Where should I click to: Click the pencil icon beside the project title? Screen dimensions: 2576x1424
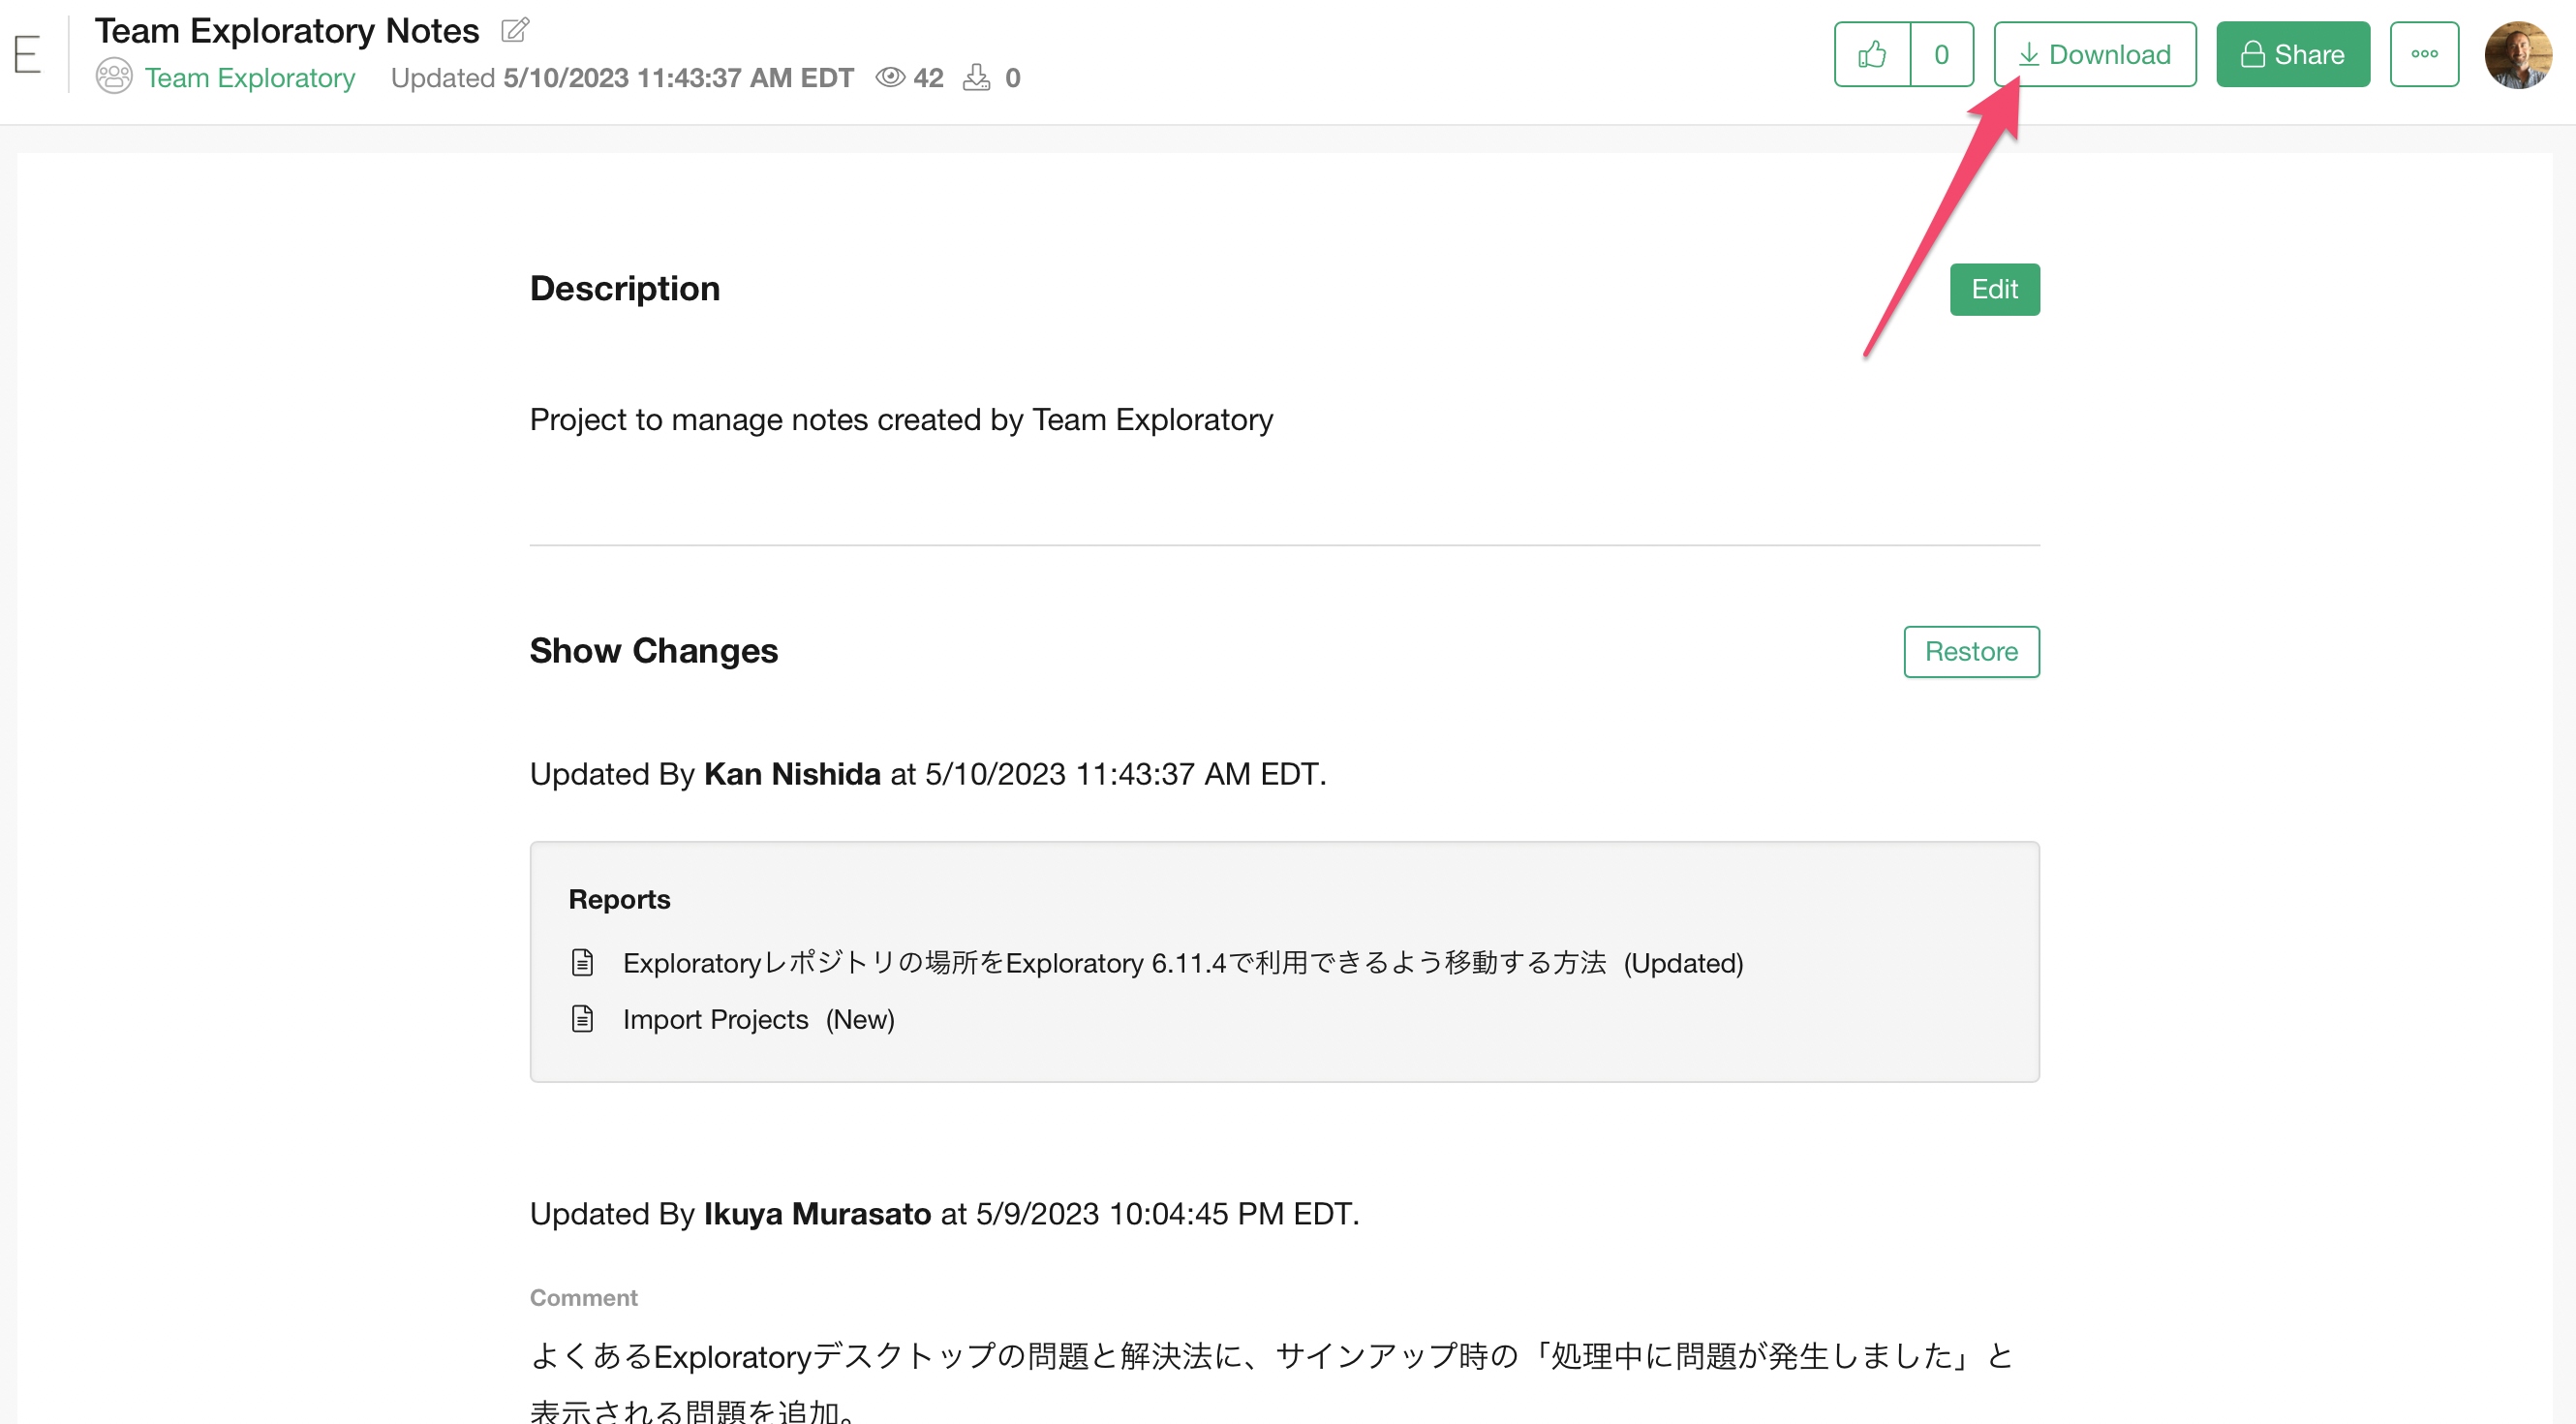(514, 30)
